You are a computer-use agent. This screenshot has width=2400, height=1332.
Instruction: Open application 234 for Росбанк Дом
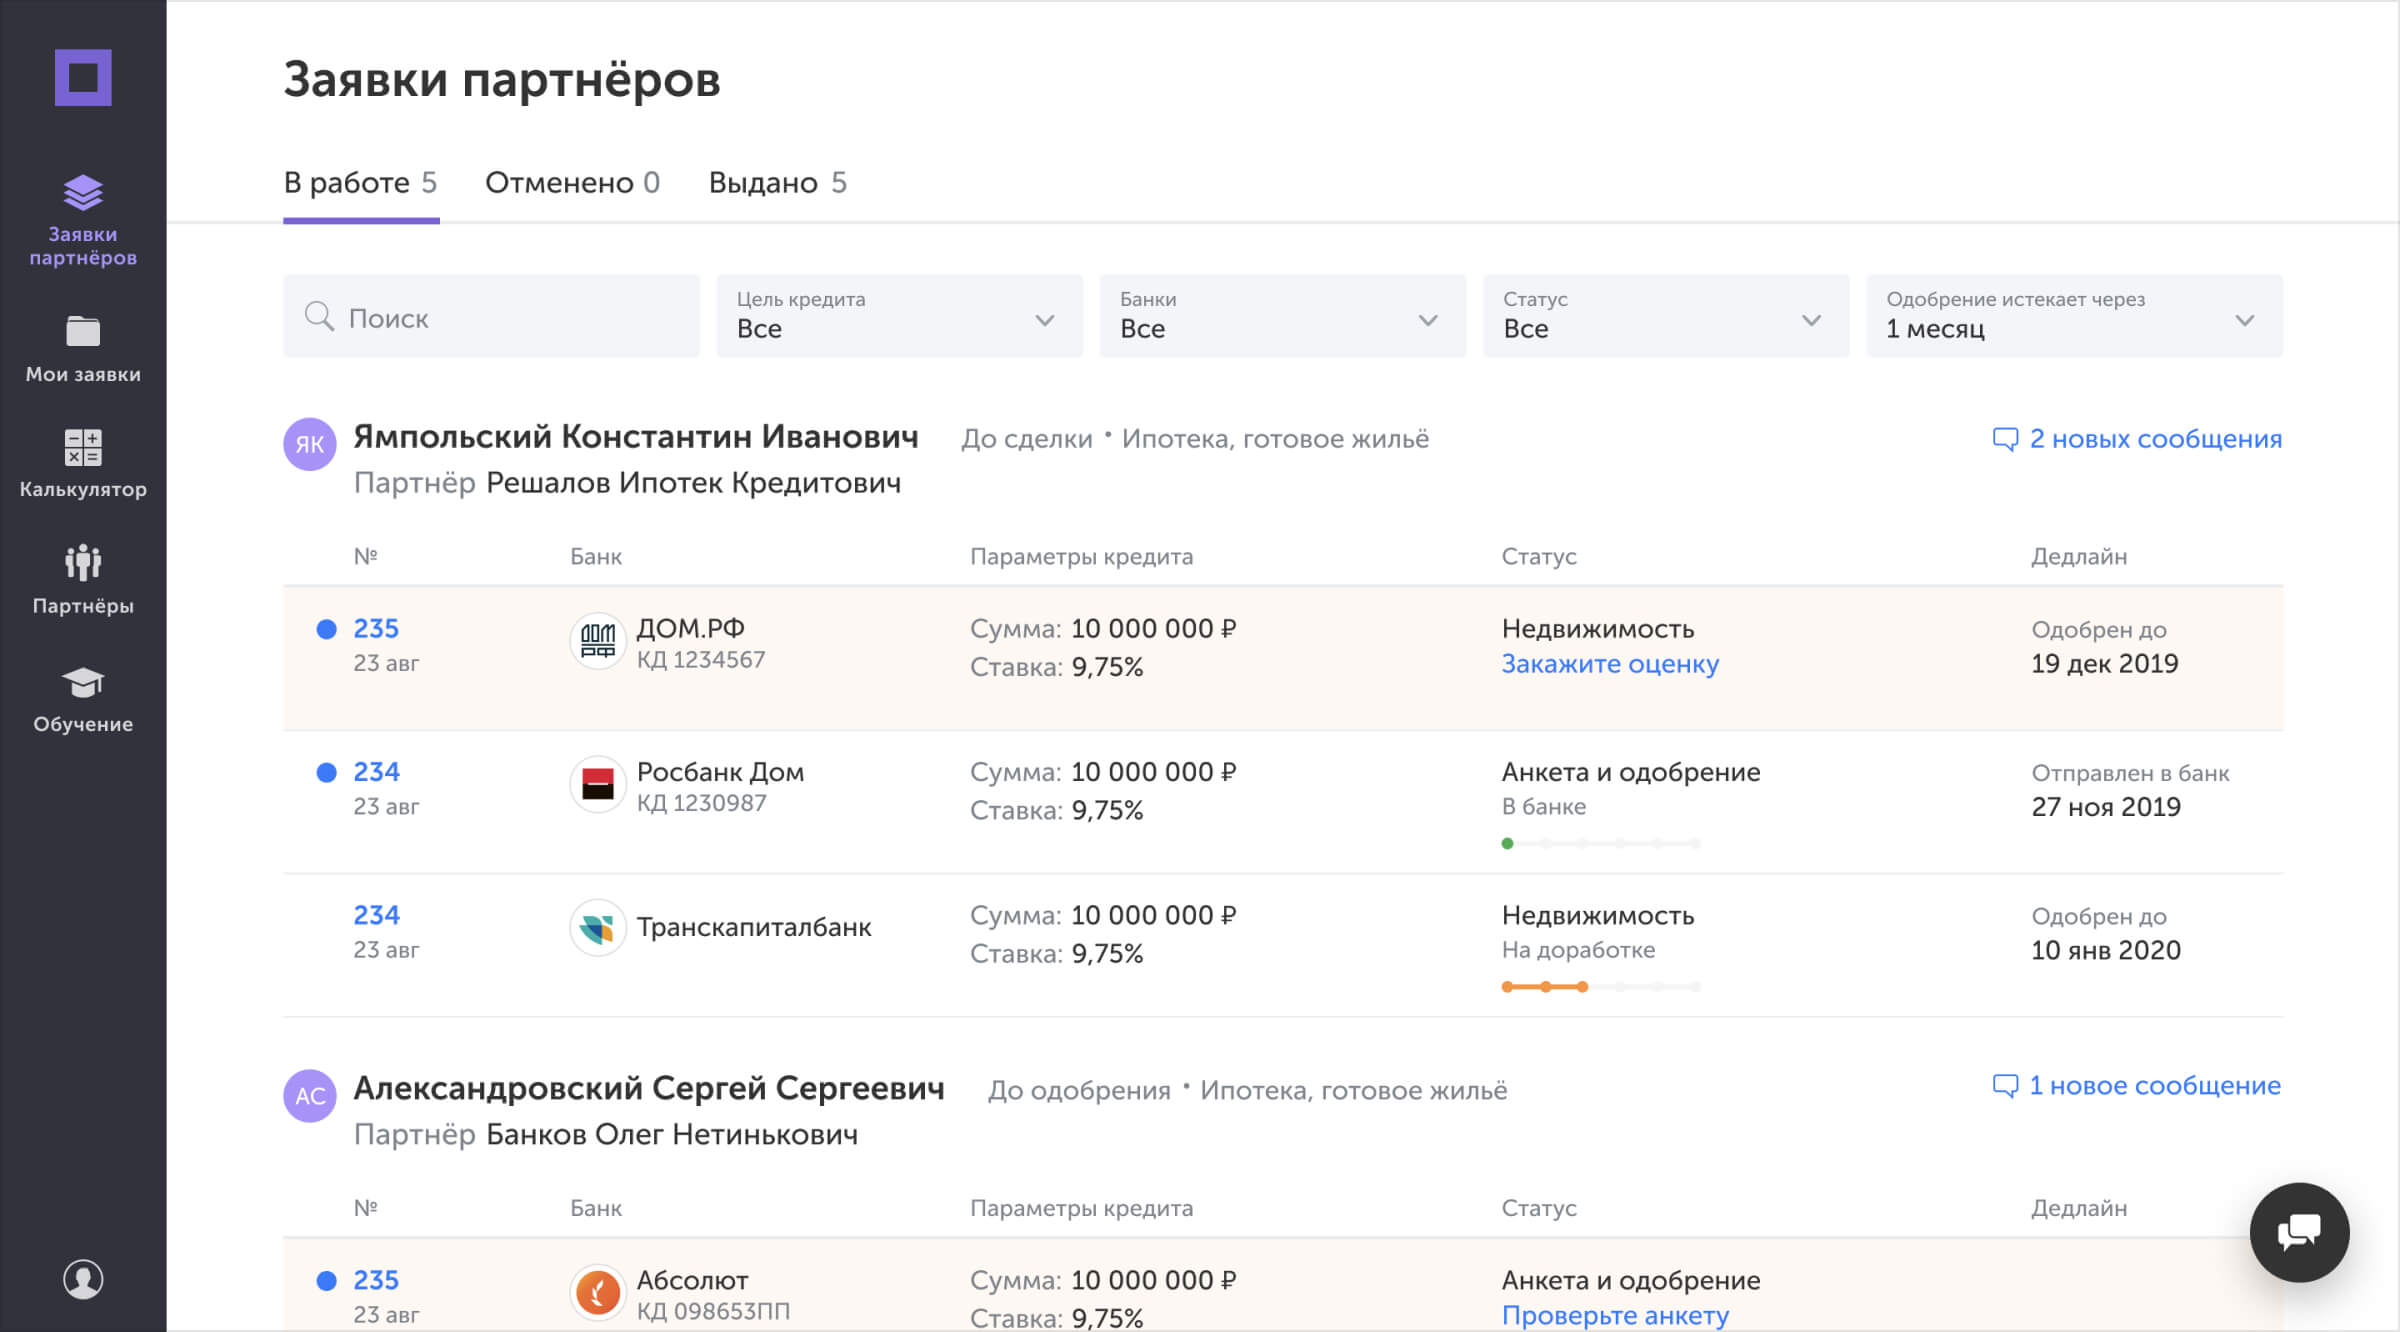[376, 772]
